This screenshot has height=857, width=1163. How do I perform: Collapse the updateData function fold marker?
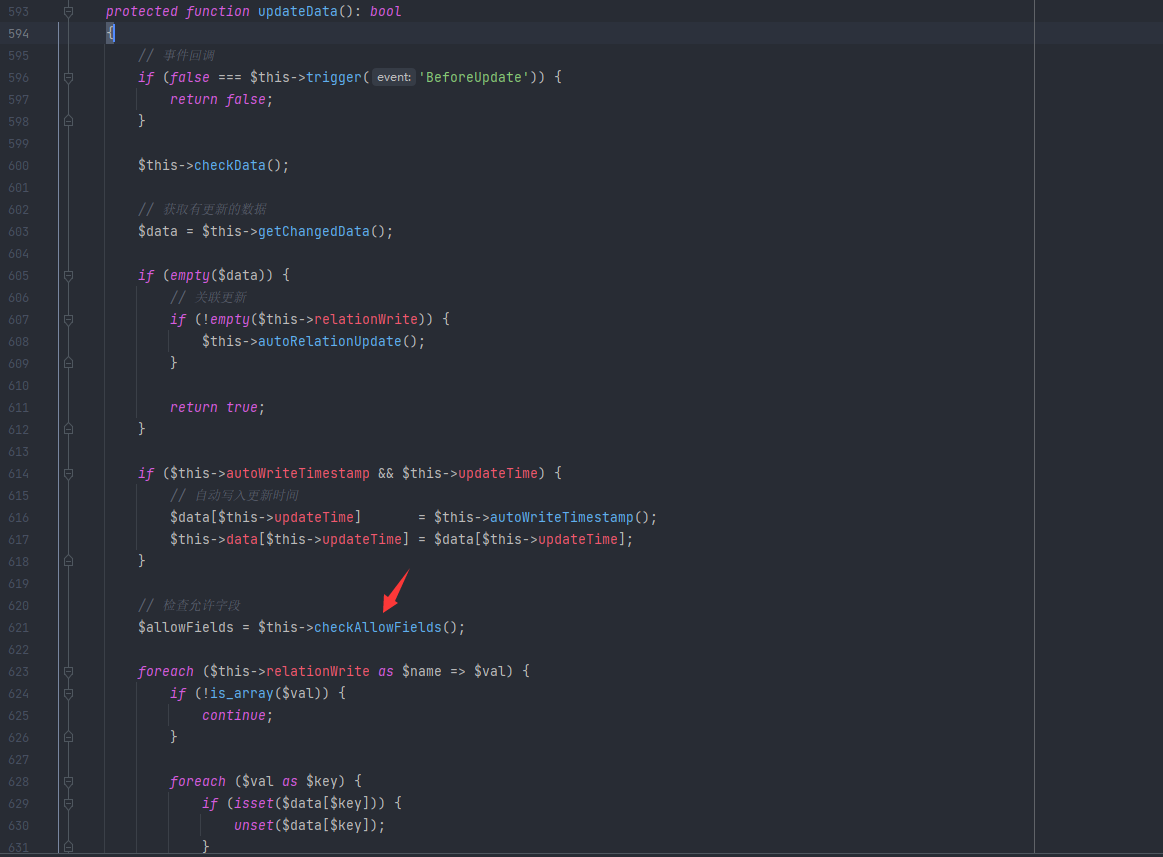point(68,12)
